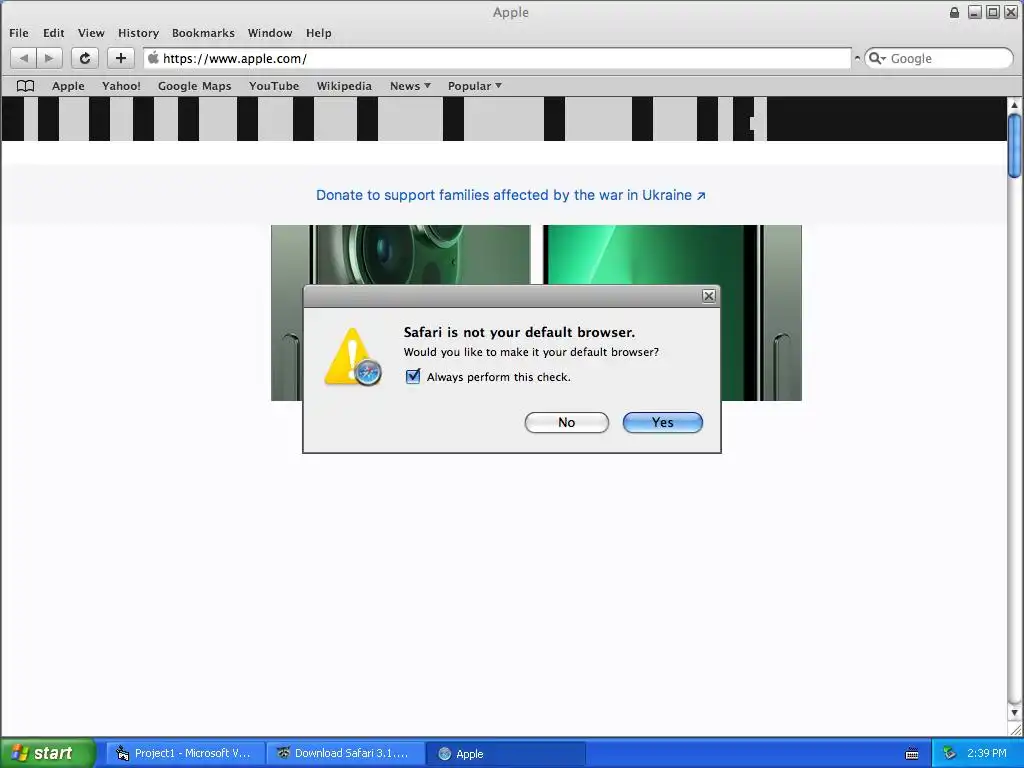Click Yes to set default browser
Image resolution: width=1024 pixels, height=768 pixels.
tap(662, 423)
